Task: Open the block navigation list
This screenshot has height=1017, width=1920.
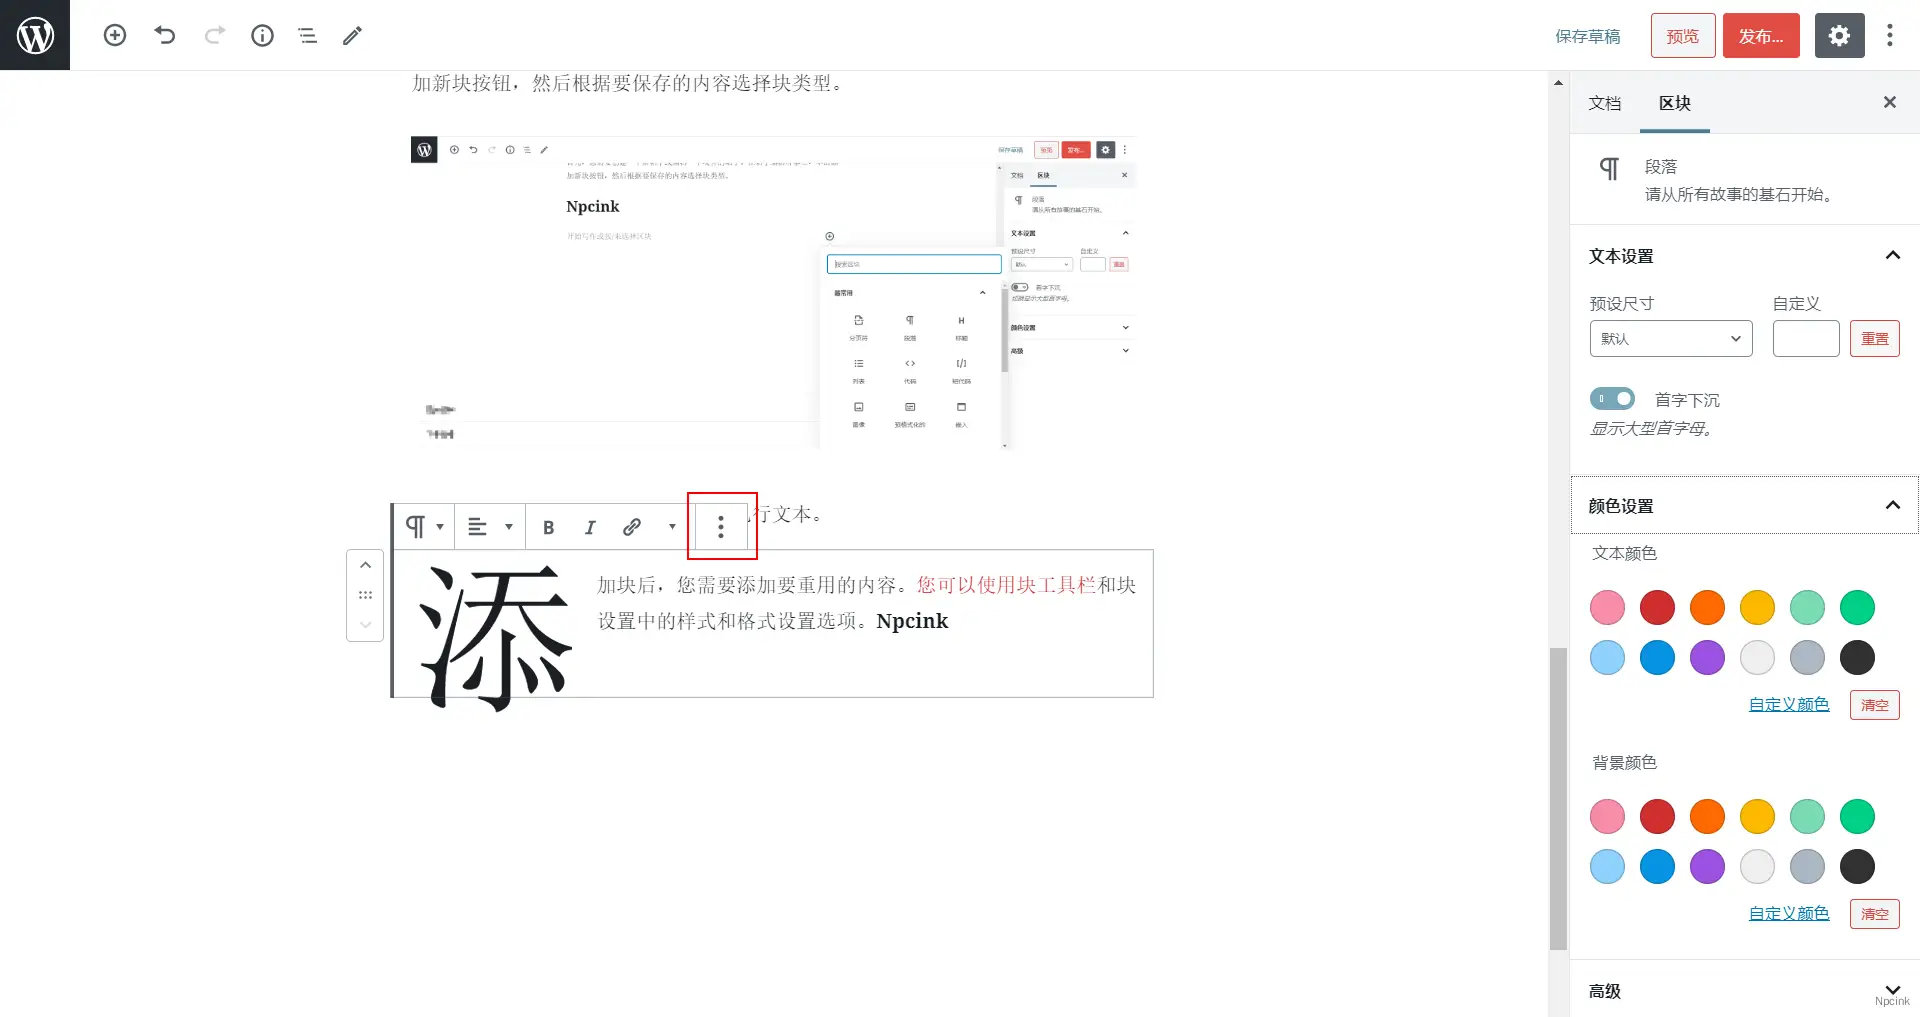Action: pos(307,35)
